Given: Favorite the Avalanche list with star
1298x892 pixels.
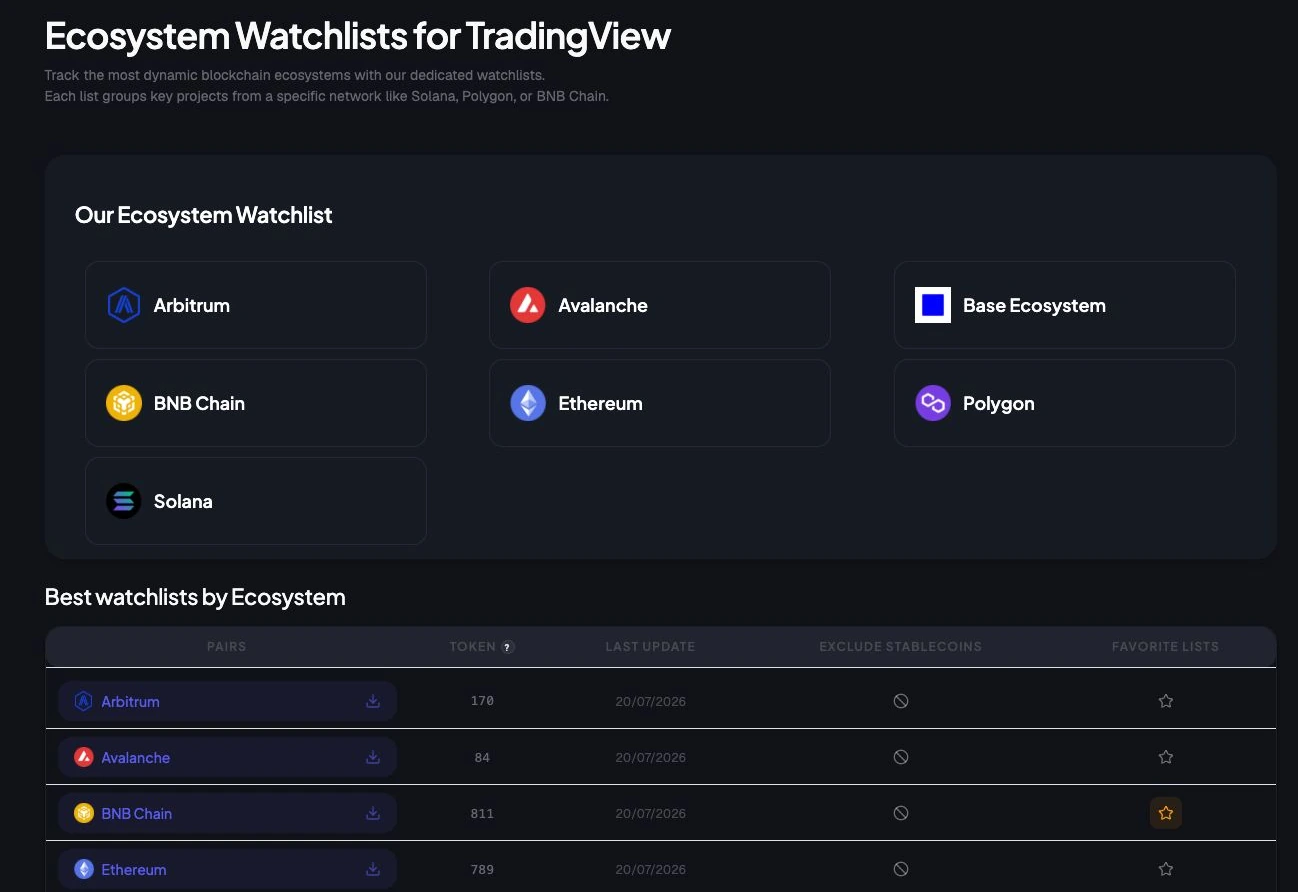Looking at the screenshot, I should (1166, 757).
